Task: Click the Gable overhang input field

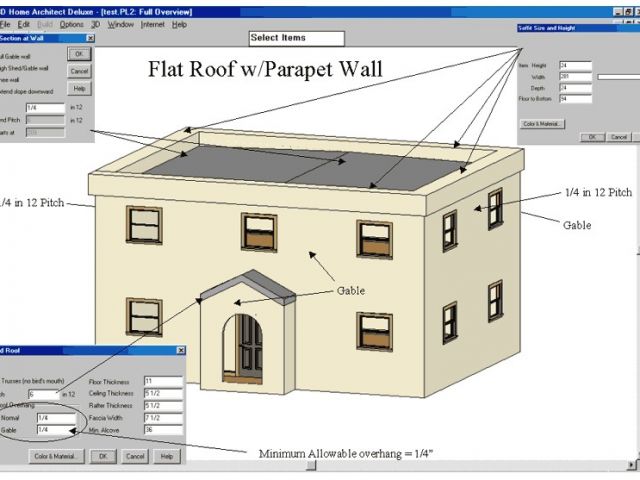Action: (x=55, y=430)
